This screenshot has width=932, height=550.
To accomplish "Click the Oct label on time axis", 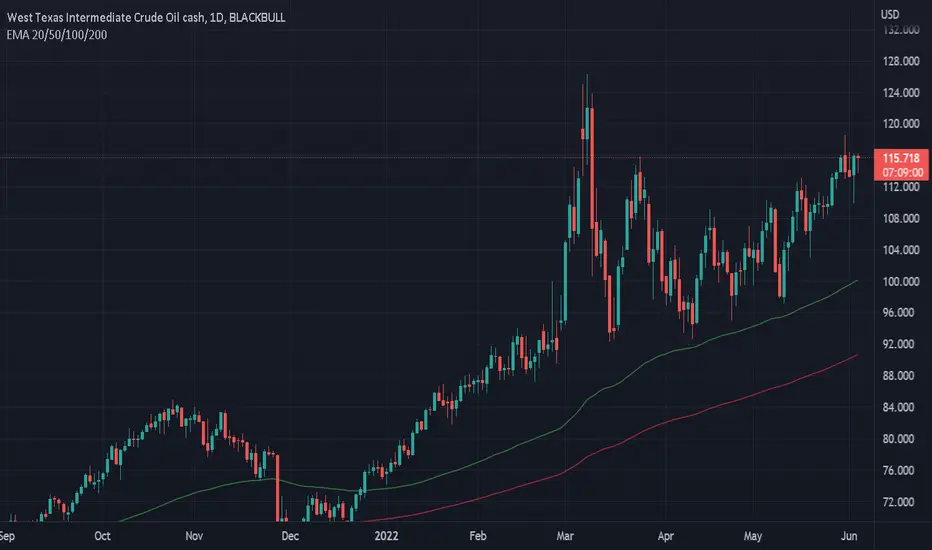I will 102,536.
